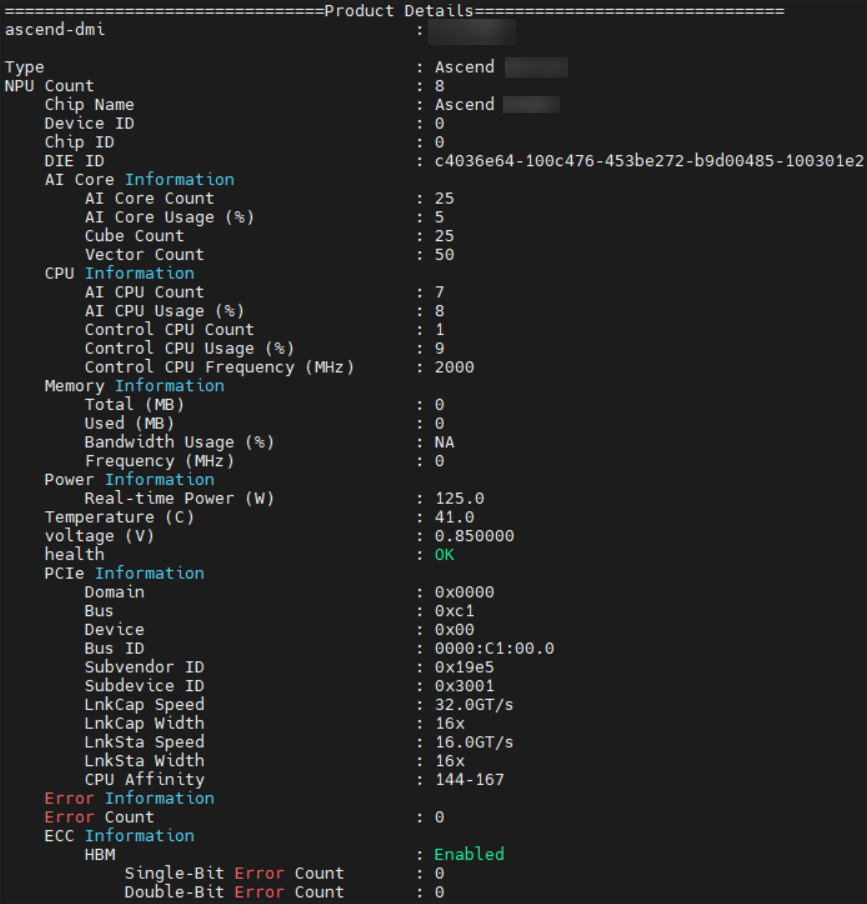This screenshot has width=867, height=904.
Task: Click the Device value "0x00"
Action: tap(454, 629)
